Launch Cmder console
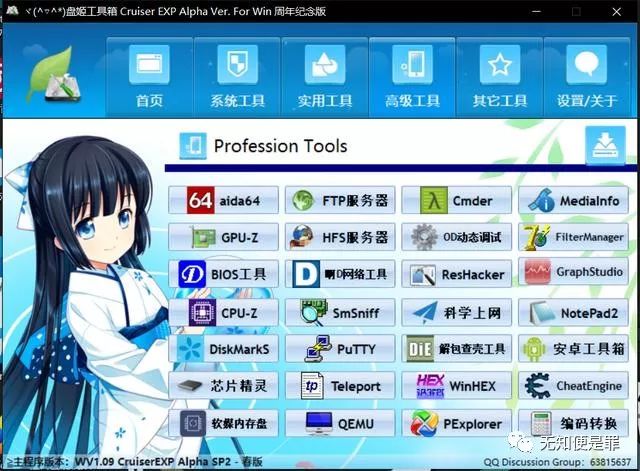The image size is (640, 471). click(457, 200)
